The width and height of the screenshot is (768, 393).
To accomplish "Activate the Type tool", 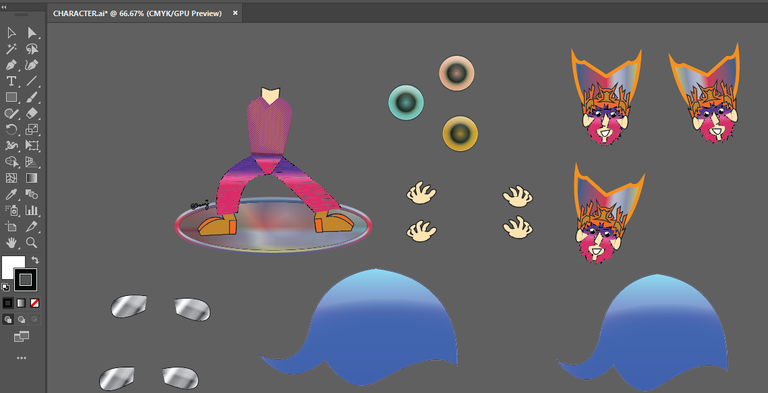I will tap(11, 81).
